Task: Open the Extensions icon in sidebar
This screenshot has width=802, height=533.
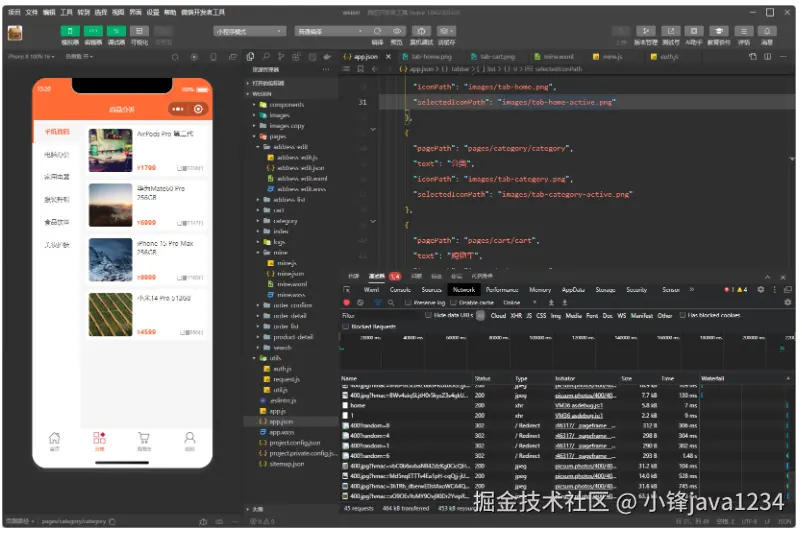Action: 296,56
